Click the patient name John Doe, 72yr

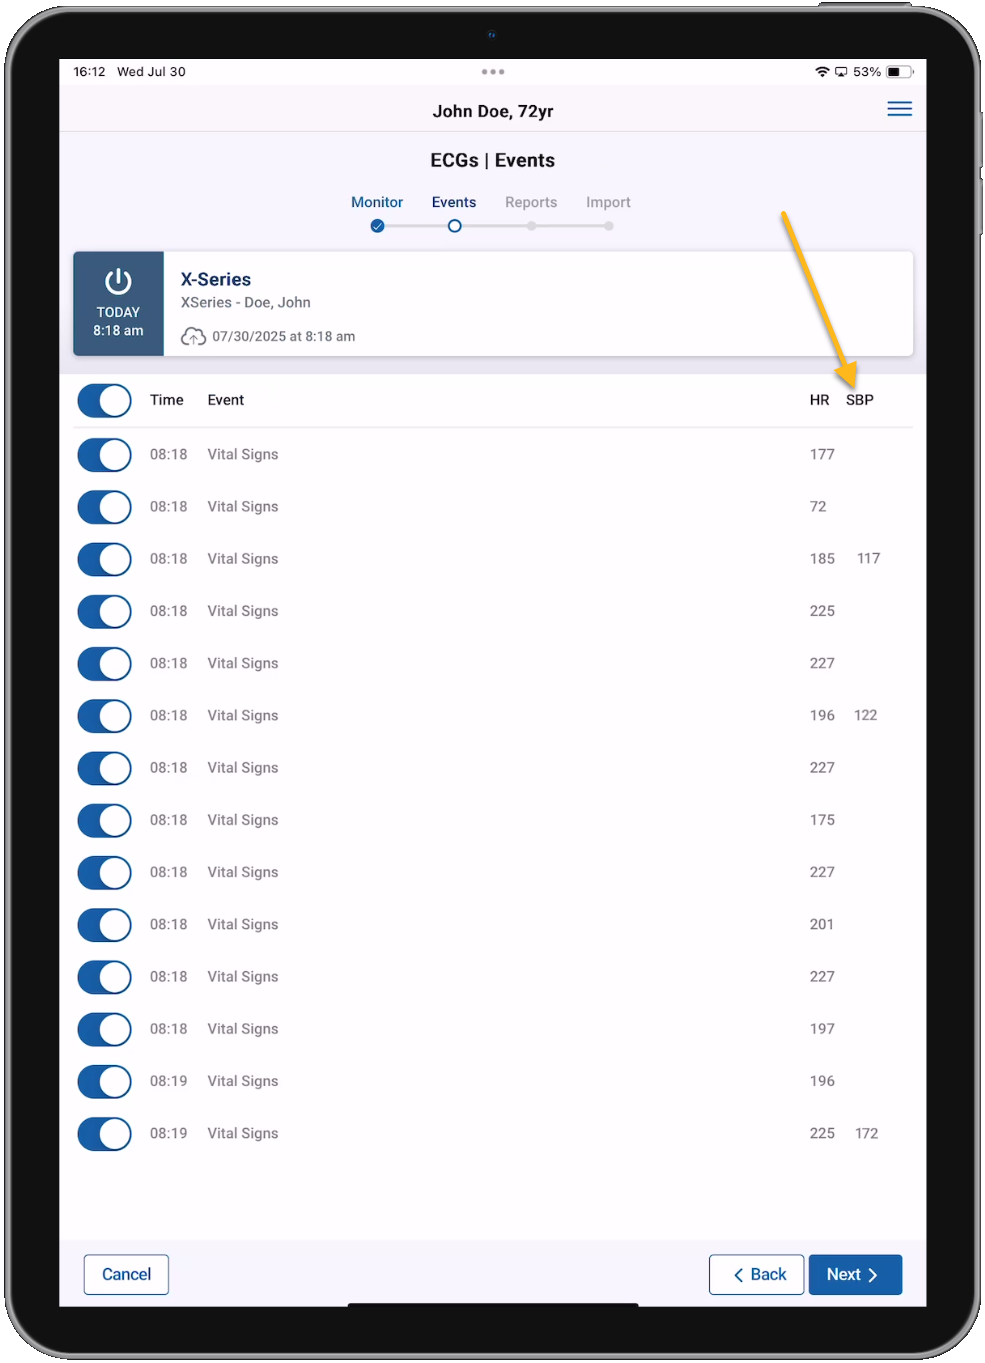pos(493,111)
